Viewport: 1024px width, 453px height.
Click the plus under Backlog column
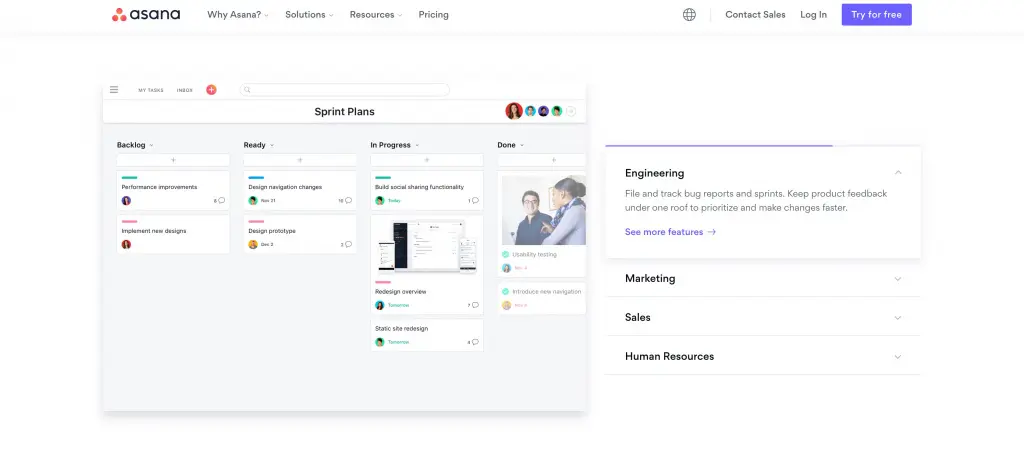pyautogui.click(x=173, y=160)
